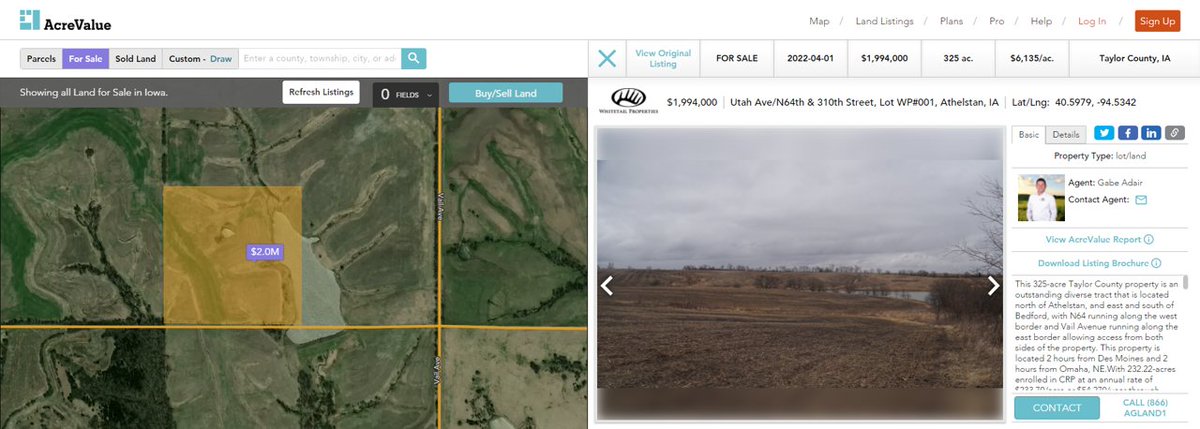This screenshot has width=1200, height=429.
Task: Click Agent: Gabe Adair text
Action: (x=1104, y=182)
